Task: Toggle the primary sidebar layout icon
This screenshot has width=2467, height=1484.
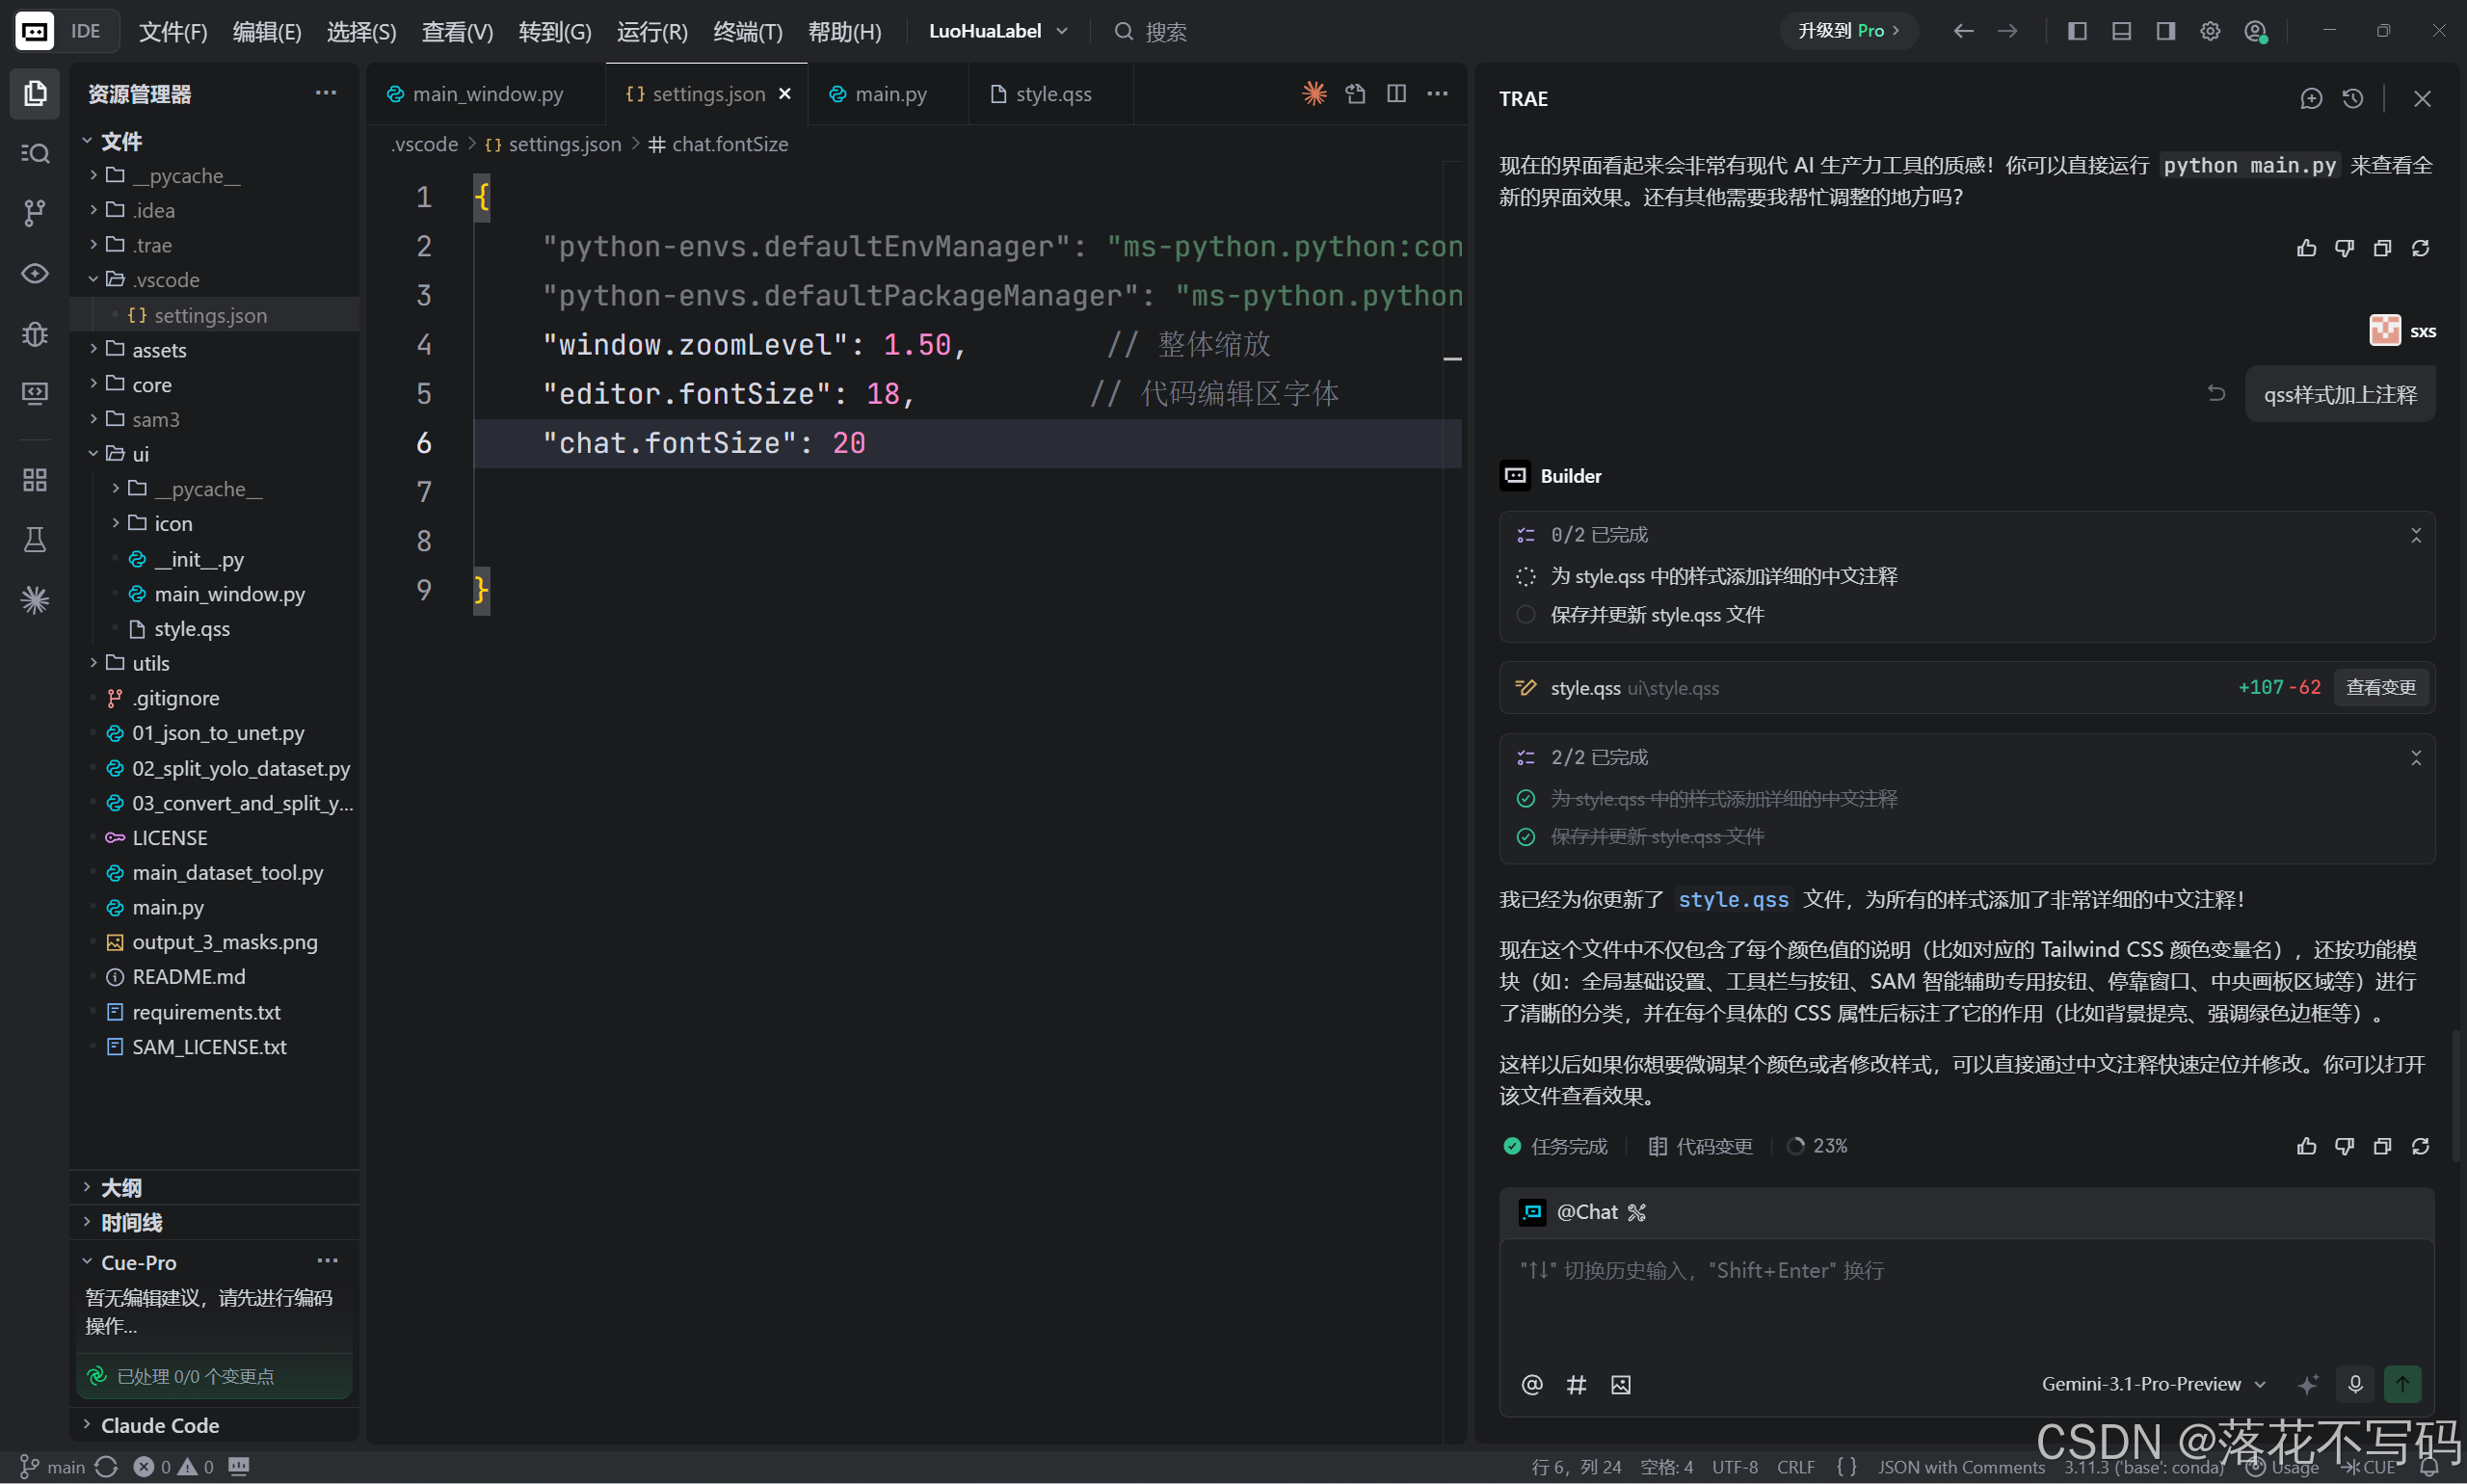Action: pyautogui.click(x=2077, y=31)
